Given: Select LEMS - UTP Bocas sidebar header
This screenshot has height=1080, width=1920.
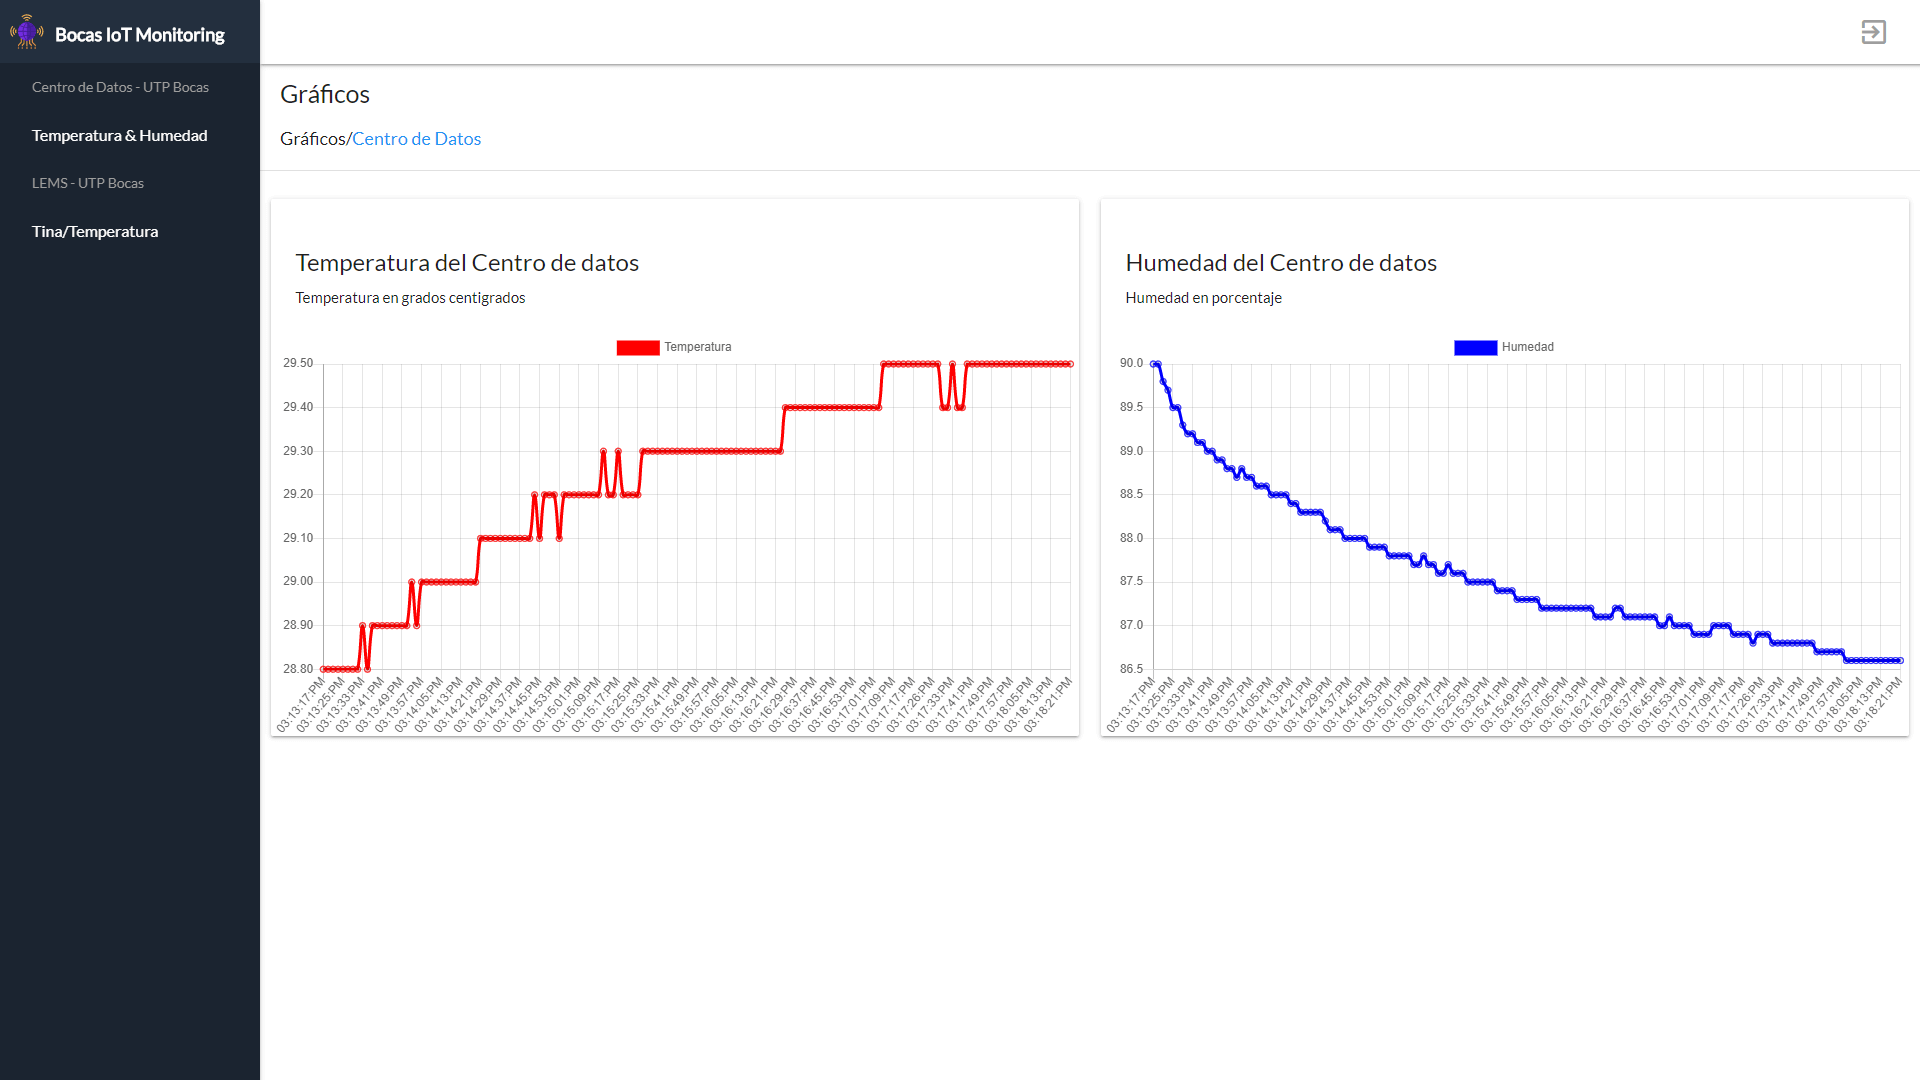Looking at the screenshot, I should [88, 183].
